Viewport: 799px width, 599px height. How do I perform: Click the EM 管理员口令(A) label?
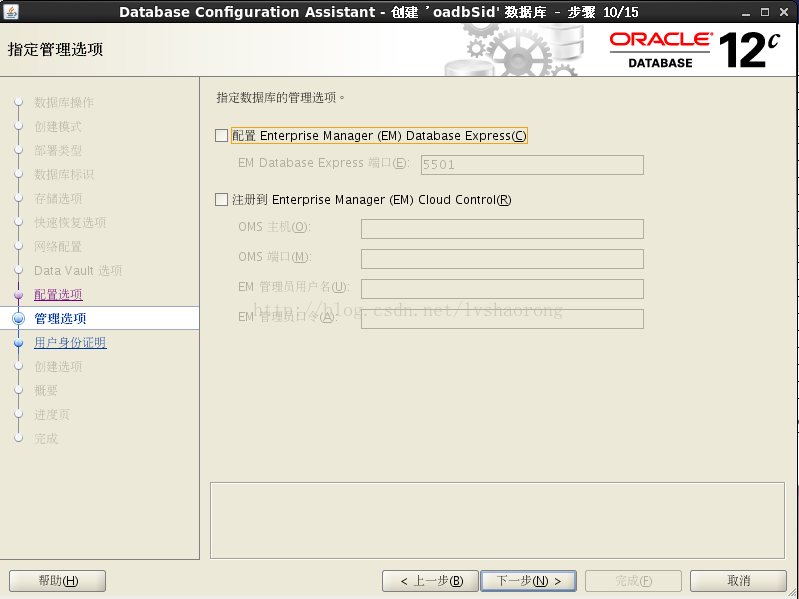point(287,317)
